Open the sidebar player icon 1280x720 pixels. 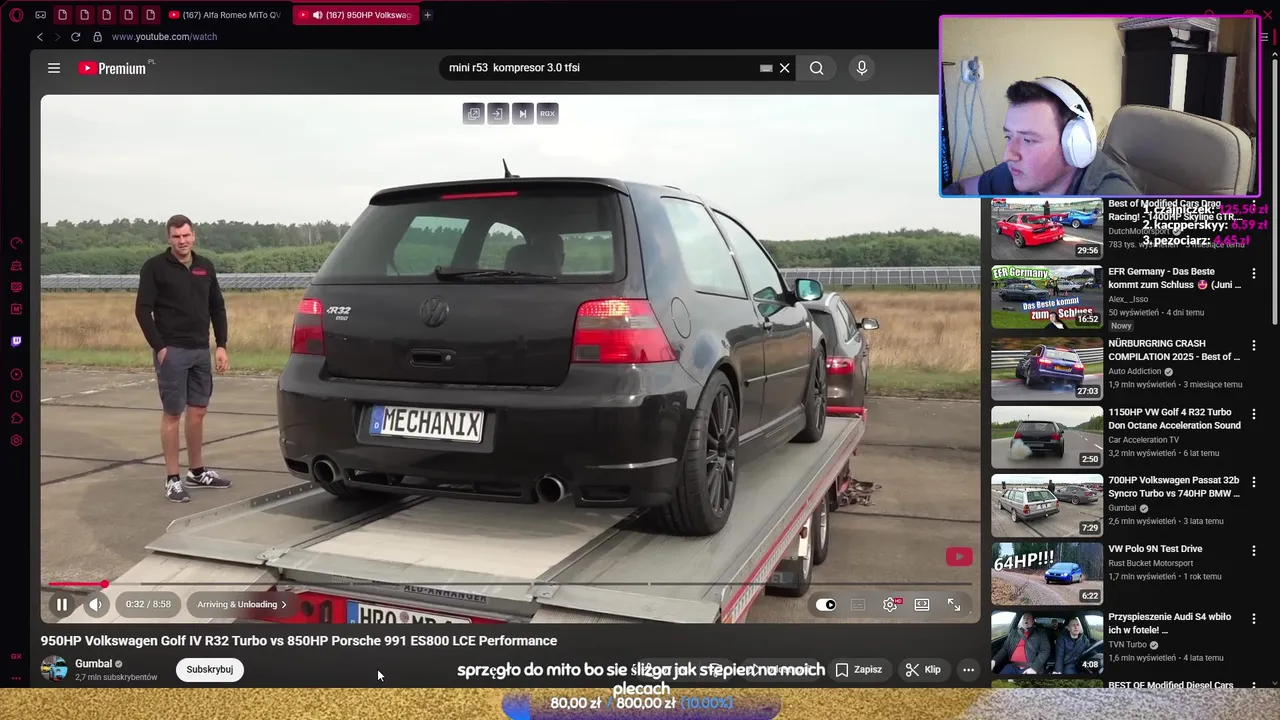pos(16,375)
